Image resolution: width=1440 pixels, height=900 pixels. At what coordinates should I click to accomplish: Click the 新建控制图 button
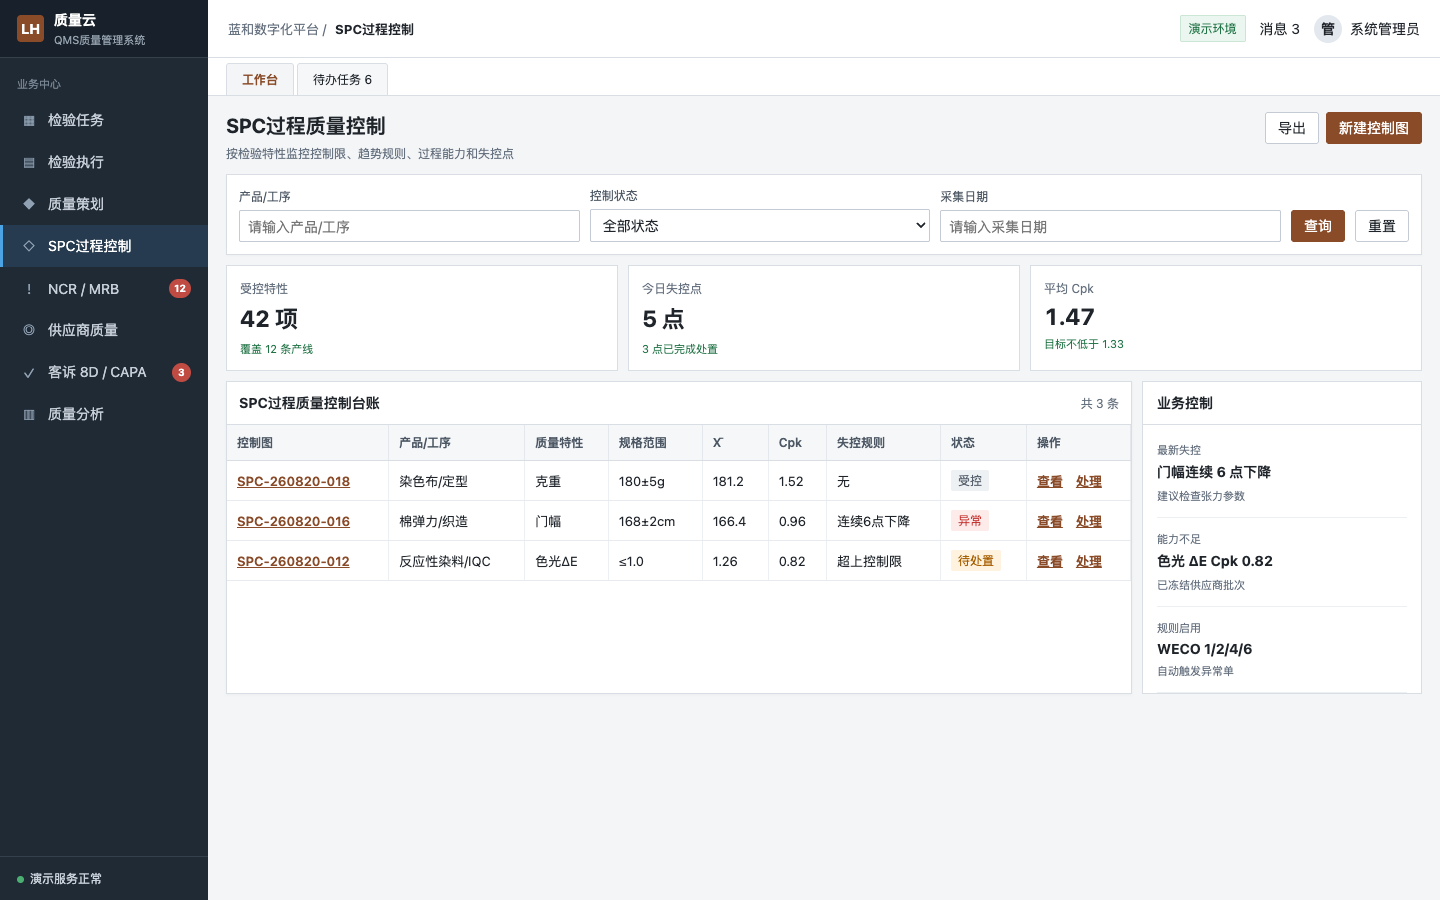coord(1374,128)
